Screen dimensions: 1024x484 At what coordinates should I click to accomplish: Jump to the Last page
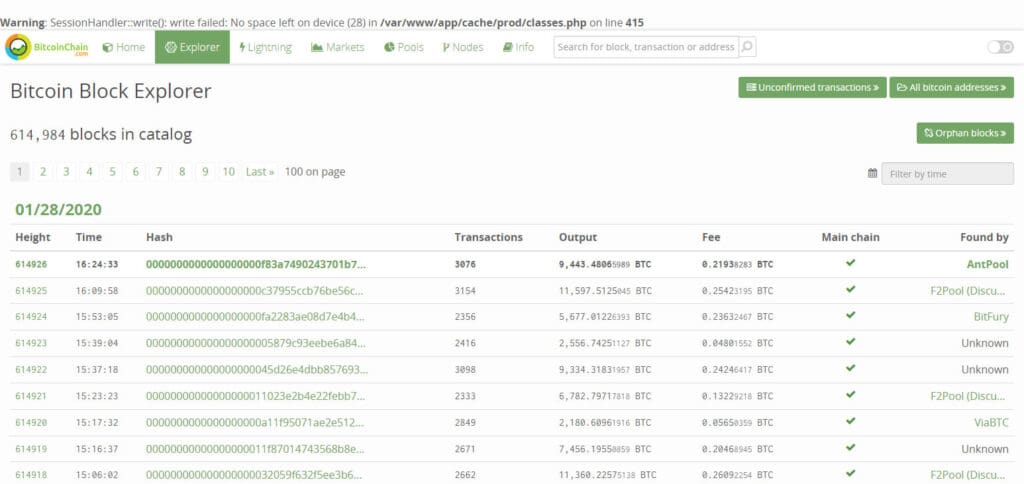[260, 172]
